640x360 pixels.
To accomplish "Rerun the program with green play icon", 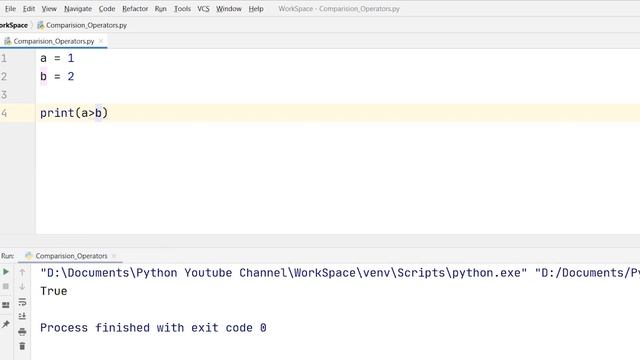I will point(6,272).
